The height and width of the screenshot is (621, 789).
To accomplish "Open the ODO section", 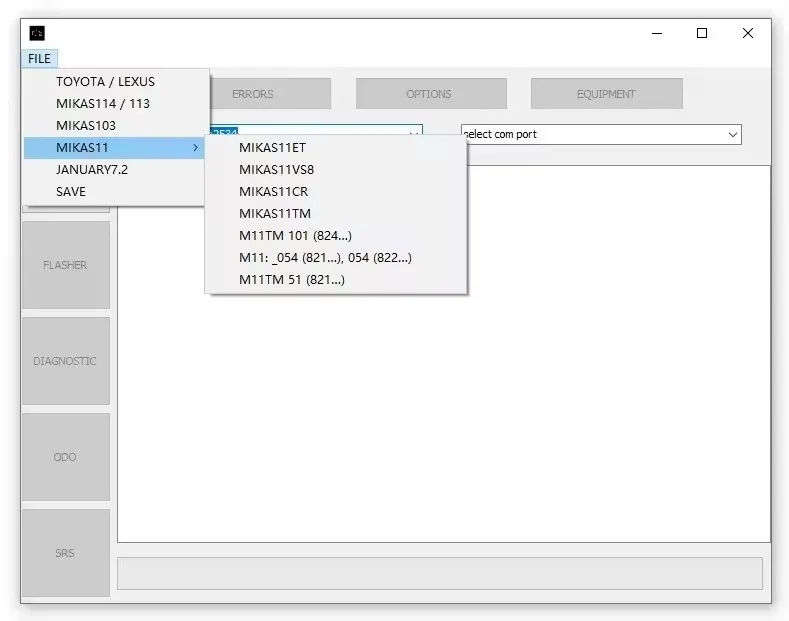I will (66, 457).
